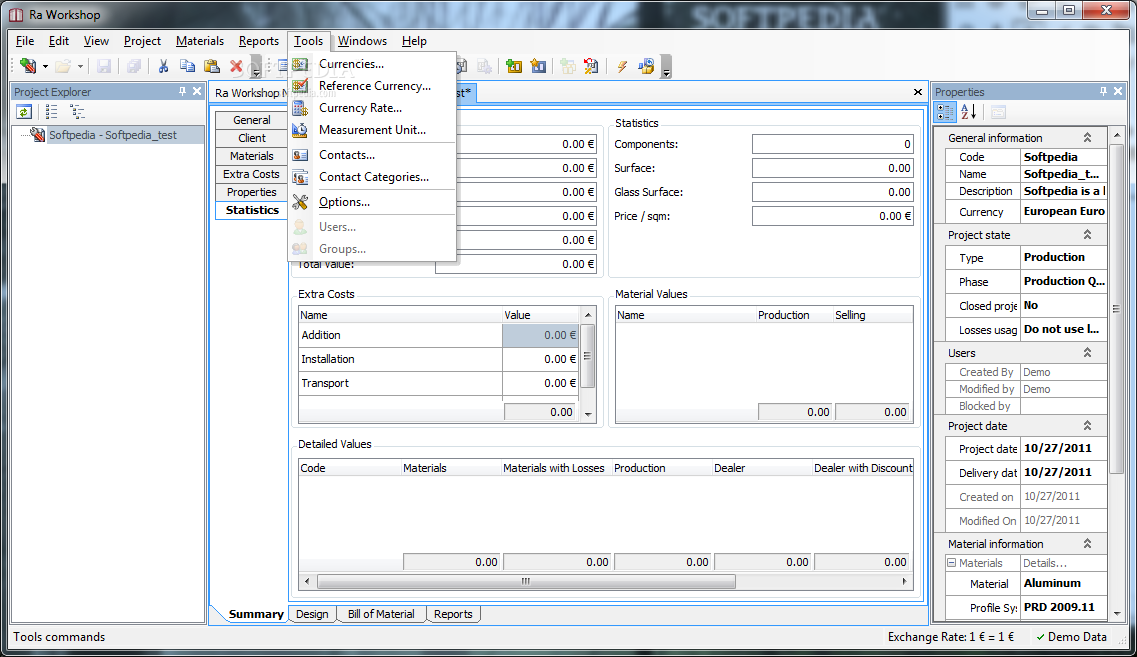Click the Paste clipboard icon
This screenshot has height=657, width=1137.
point(212,67)
